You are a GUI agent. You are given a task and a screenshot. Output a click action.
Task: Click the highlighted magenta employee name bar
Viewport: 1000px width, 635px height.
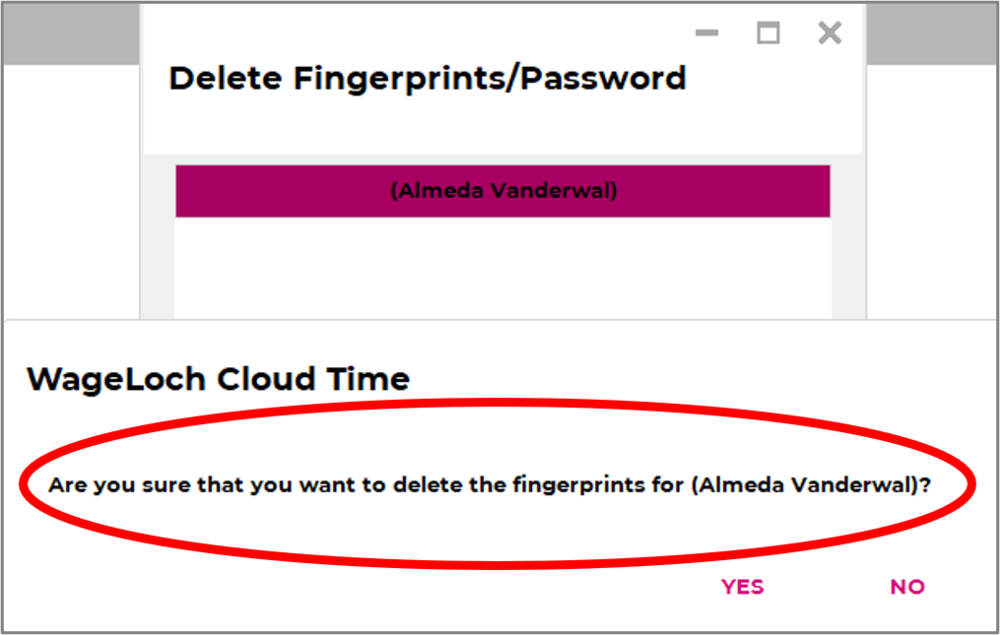pos(502,191)
